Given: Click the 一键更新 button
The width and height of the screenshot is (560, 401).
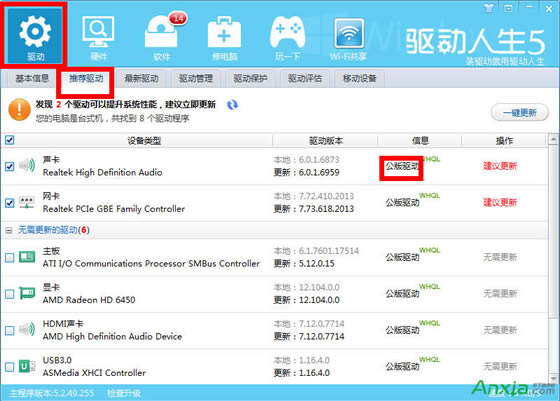Looking at the screenshot, I should click(520, 113).
